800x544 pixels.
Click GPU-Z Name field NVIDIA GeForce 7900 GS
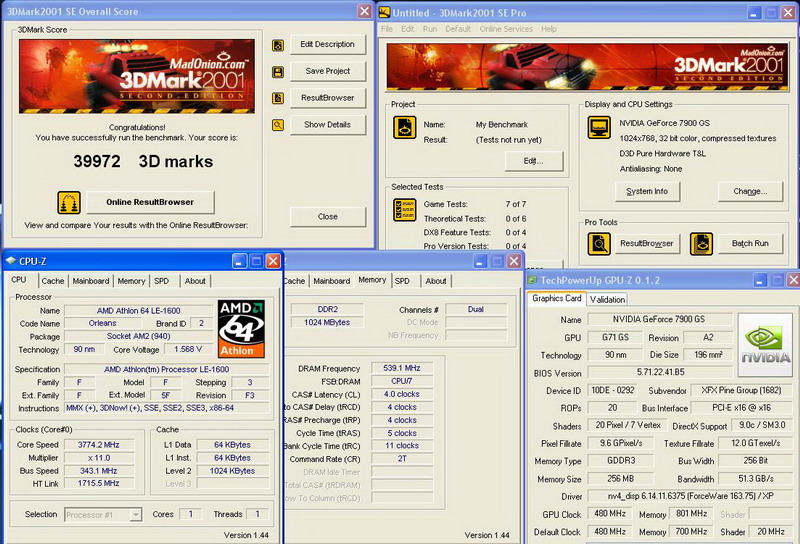(x=659, y=319)
